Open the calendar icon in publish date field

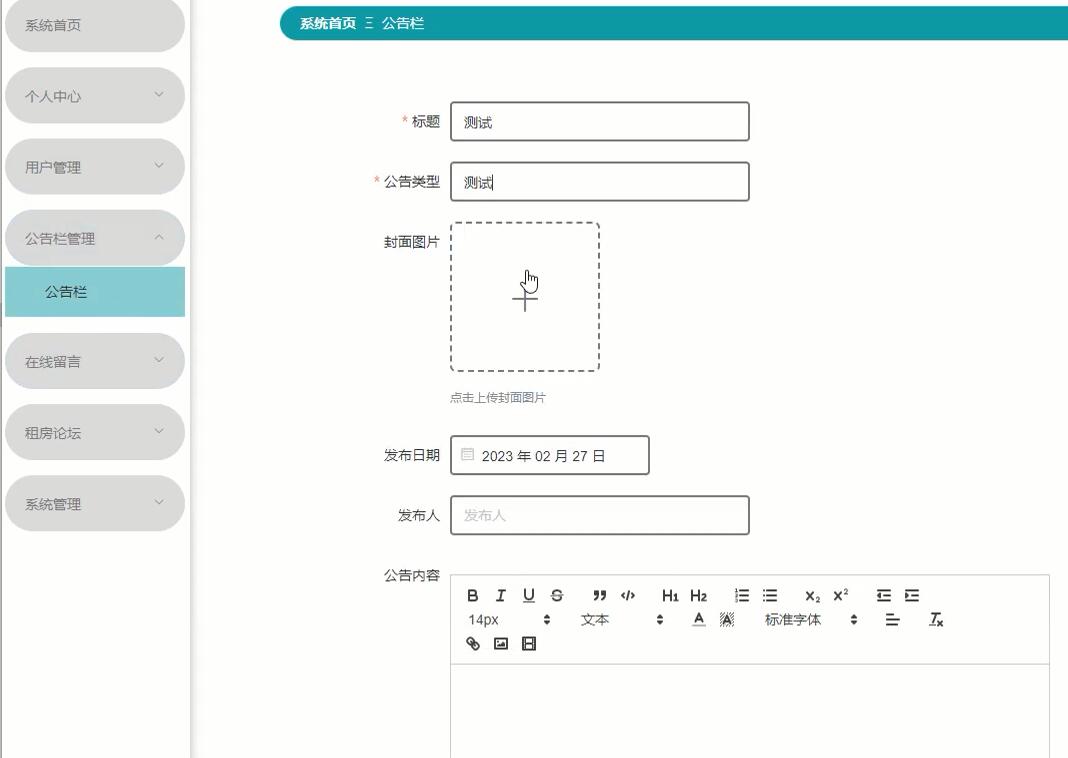[x=467, y=454]
